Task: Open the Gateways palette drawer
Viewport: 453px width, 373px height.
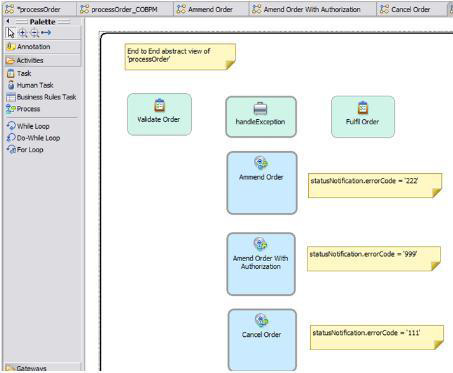Action: coord(42,368)
